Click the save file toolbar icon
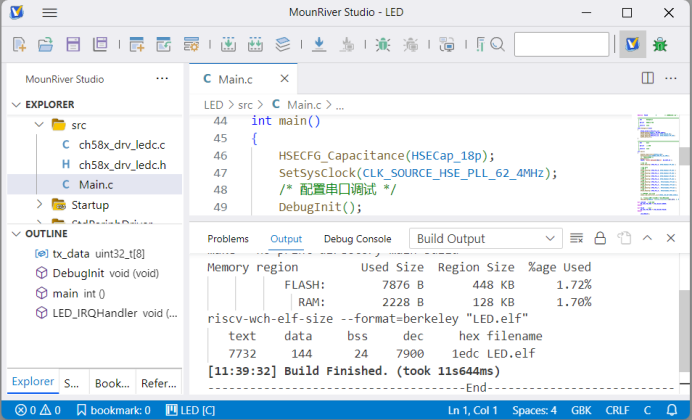Screen dimensions: 692x420 [x=73, y=44]
